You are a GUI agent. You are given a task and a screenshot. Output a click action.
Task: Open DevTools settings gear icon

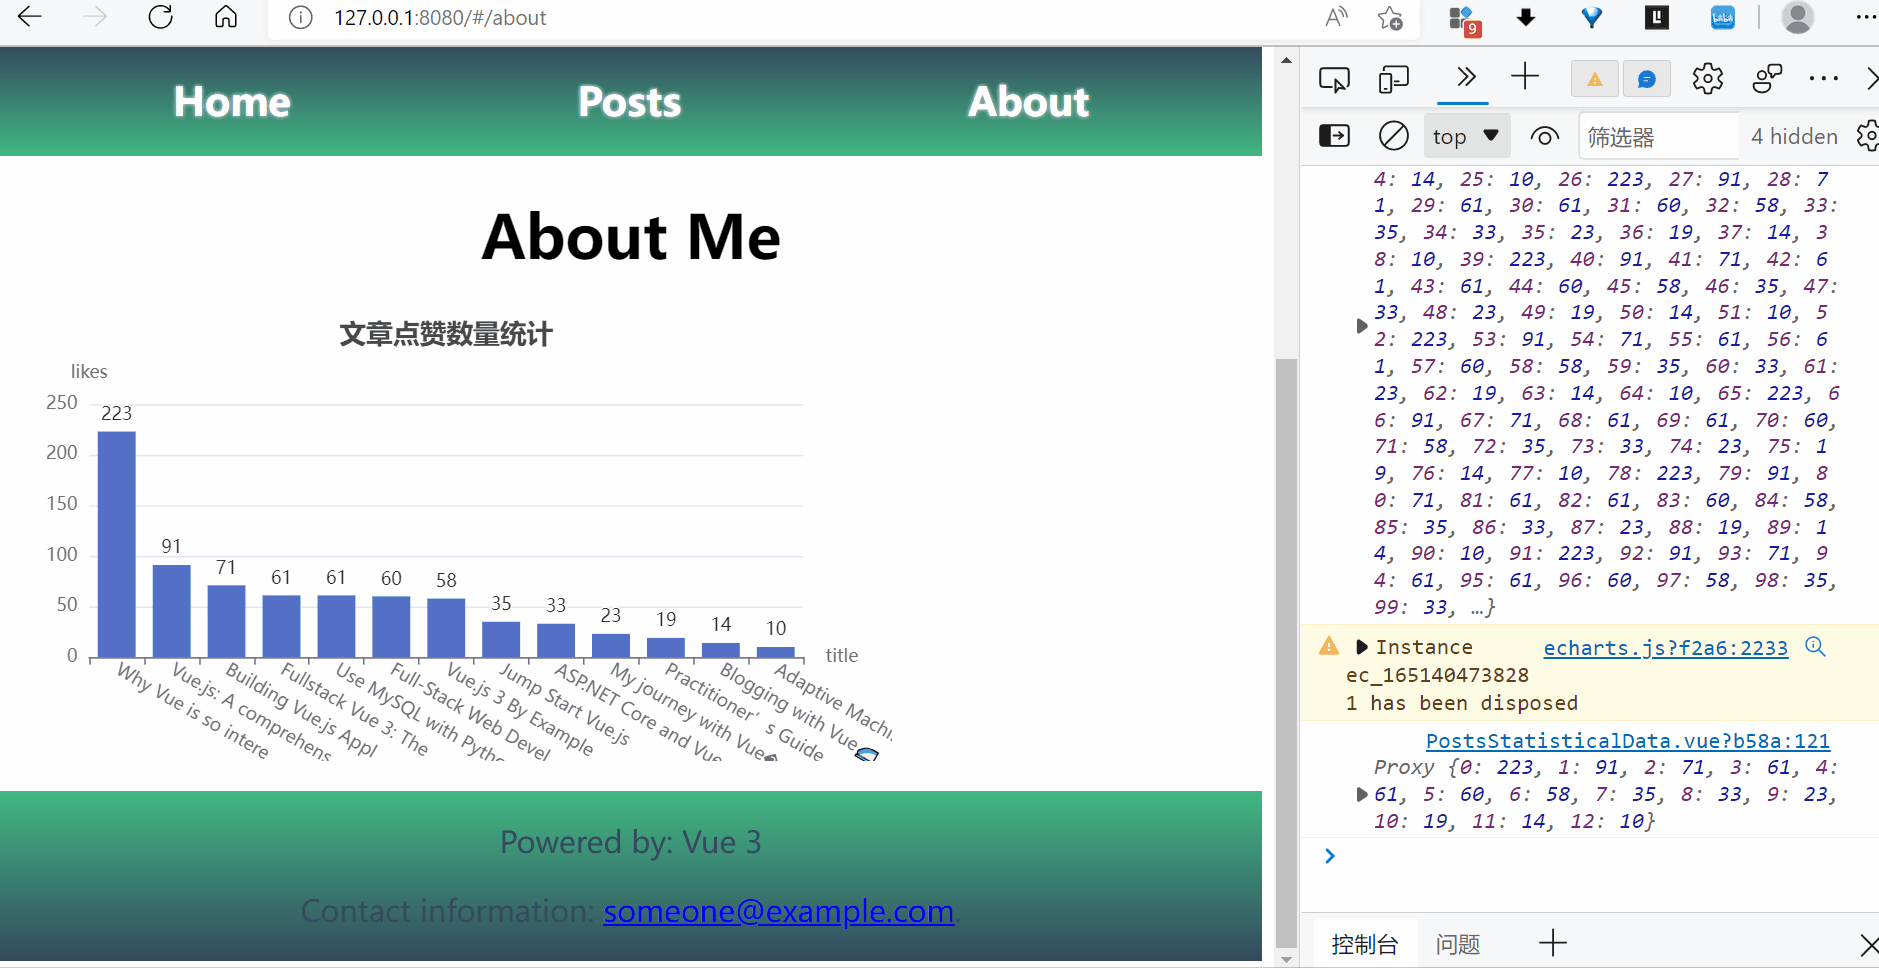tap(1707, 79)
